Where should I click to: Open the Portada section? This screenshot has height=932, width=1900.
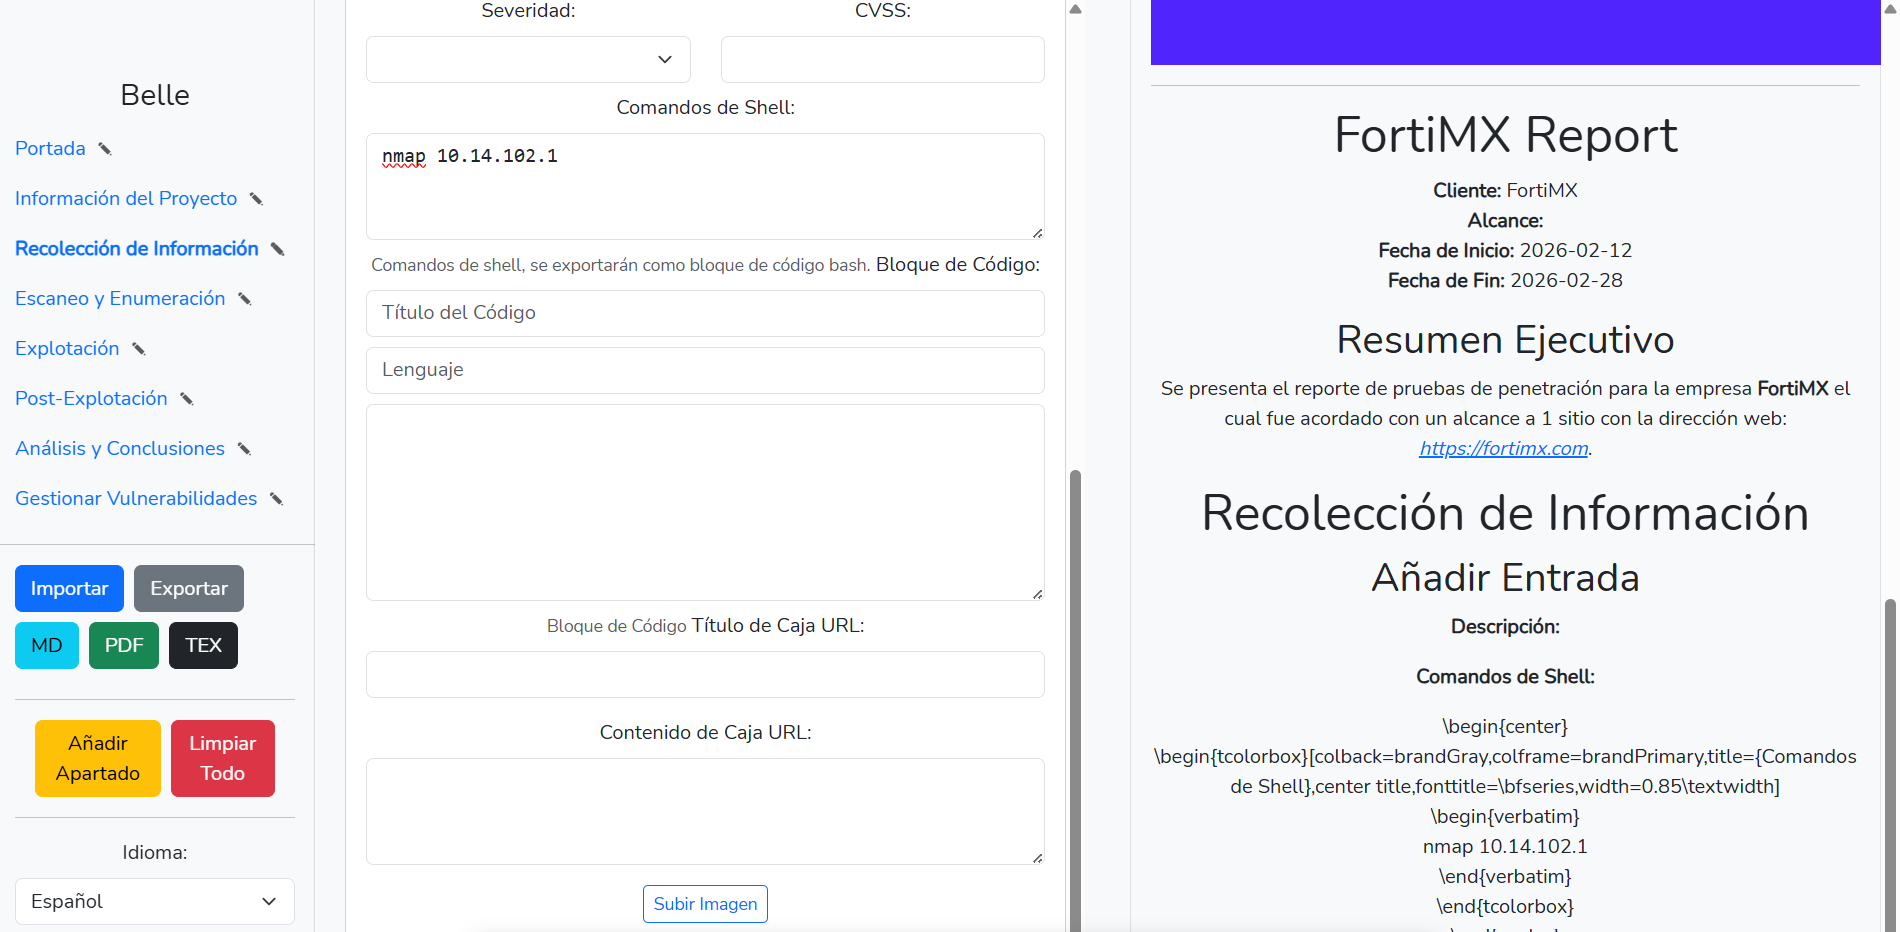(50, 148)
